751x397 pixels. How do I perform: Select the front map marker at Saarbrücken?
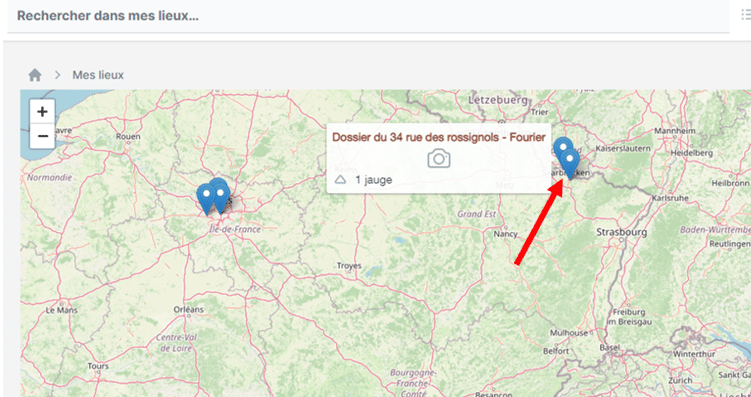pyautogui.click(x=570, y=164)
